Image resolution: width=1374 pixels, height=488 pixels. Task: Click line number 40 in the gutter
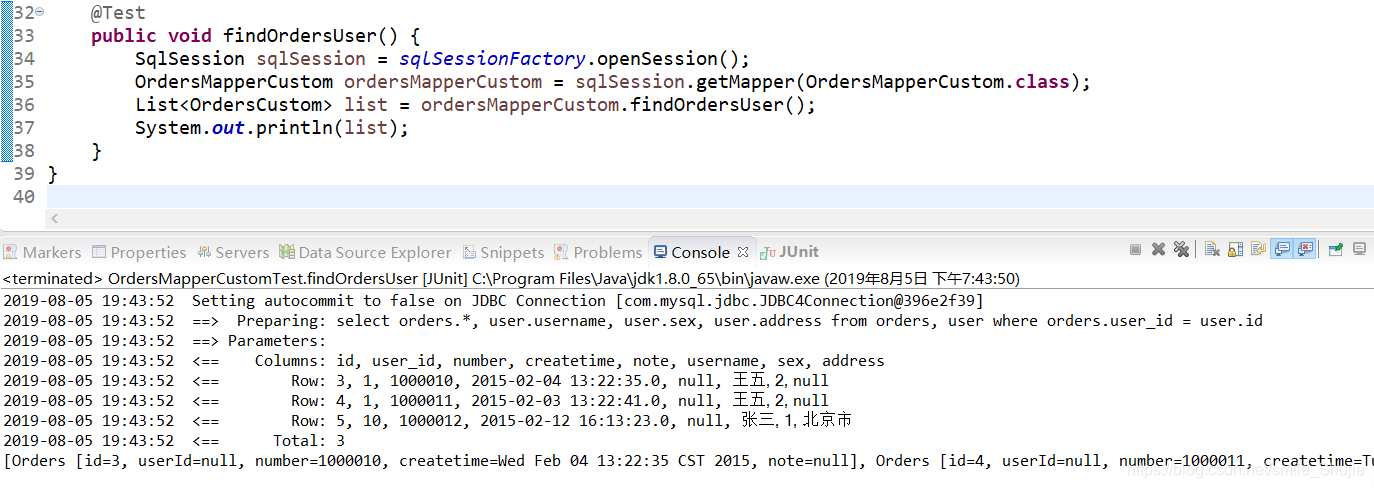23,197
